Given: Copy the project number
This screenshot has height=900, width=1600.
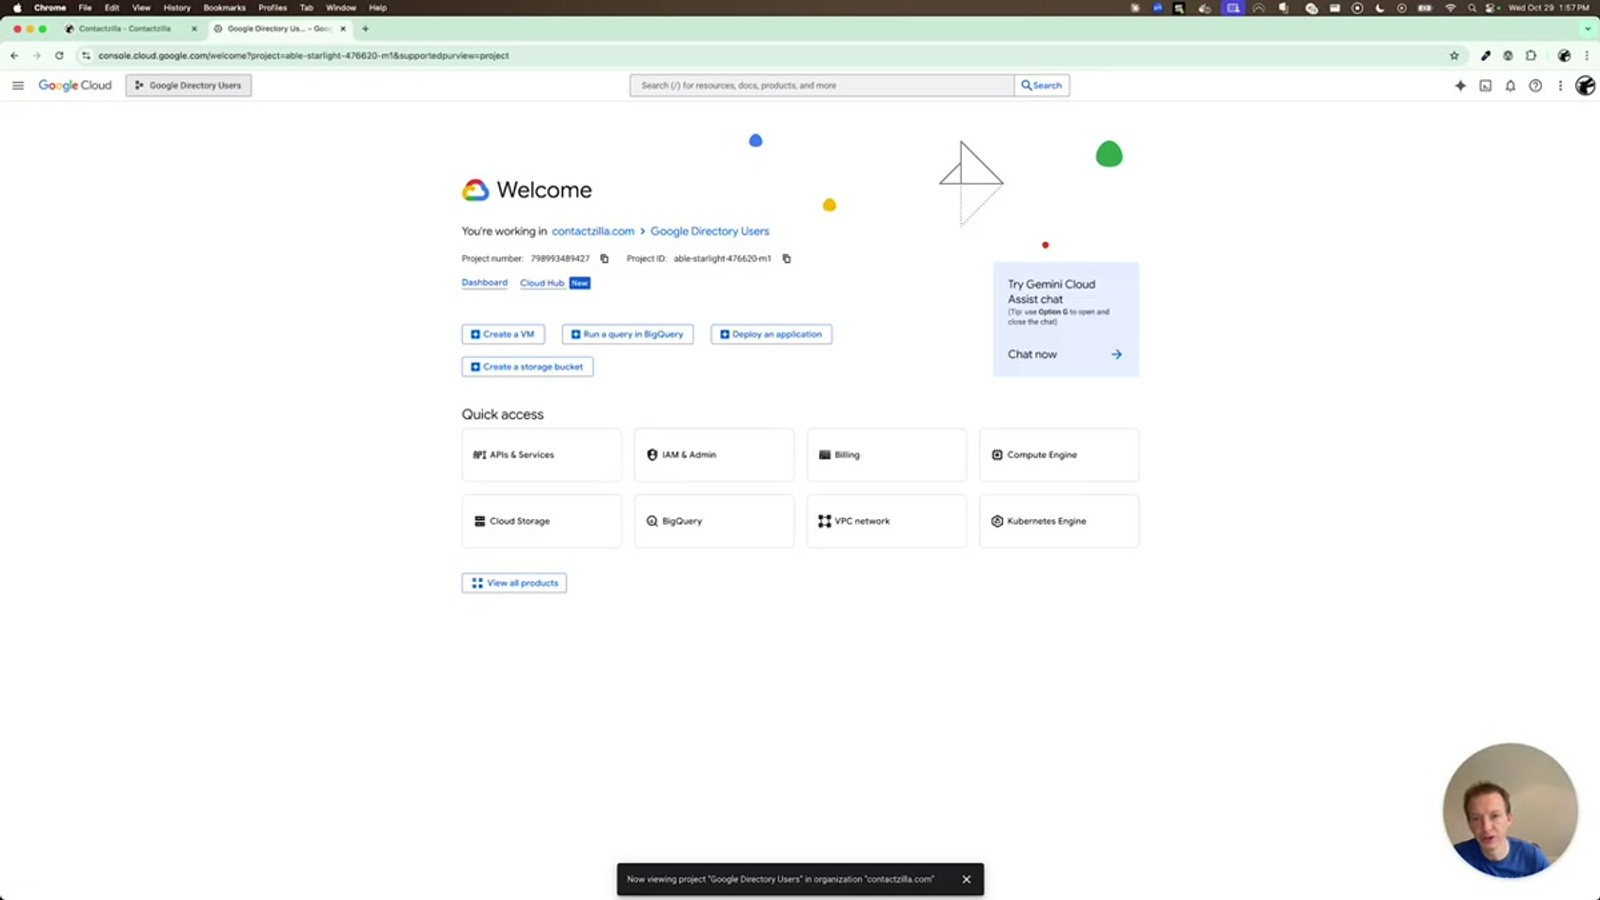Looking at the screenshot, I should 604,259.
